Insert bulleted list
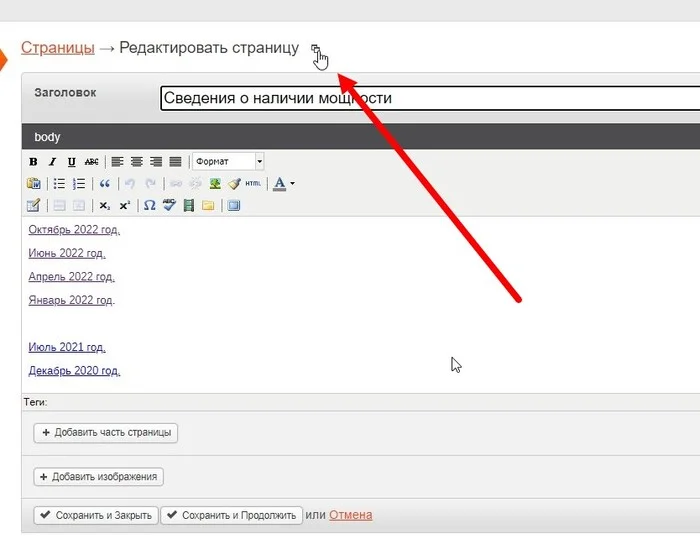The width and height of the screenshot is (700, 539). (x=59, y=184)
